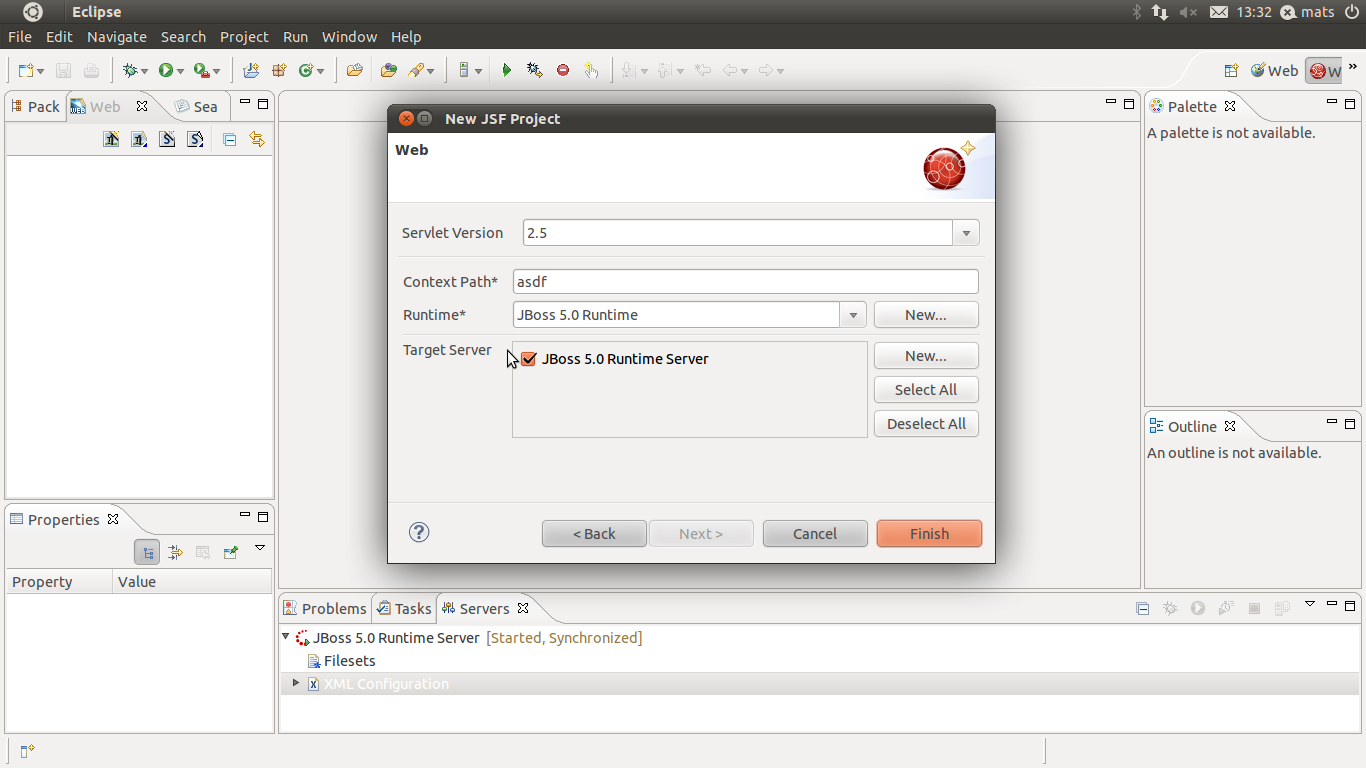1366x768 pixels.
Task: Click the Back button
Action: (594, 533)
